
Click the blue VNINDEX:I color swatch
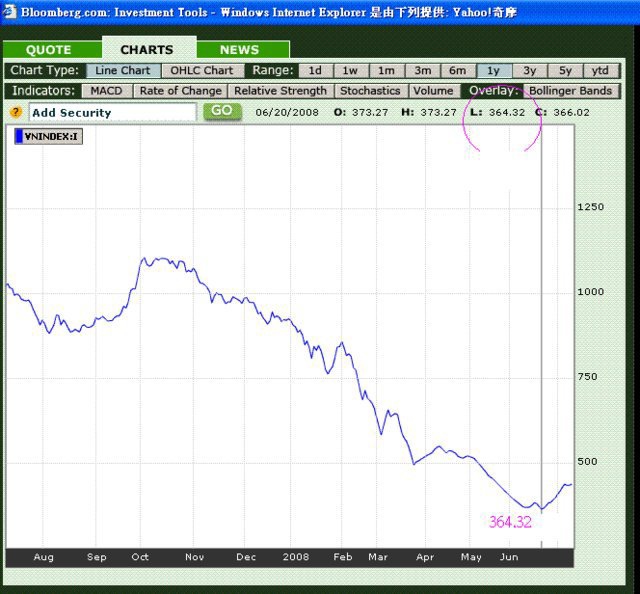pyautogui.click(x=19, y=136)
